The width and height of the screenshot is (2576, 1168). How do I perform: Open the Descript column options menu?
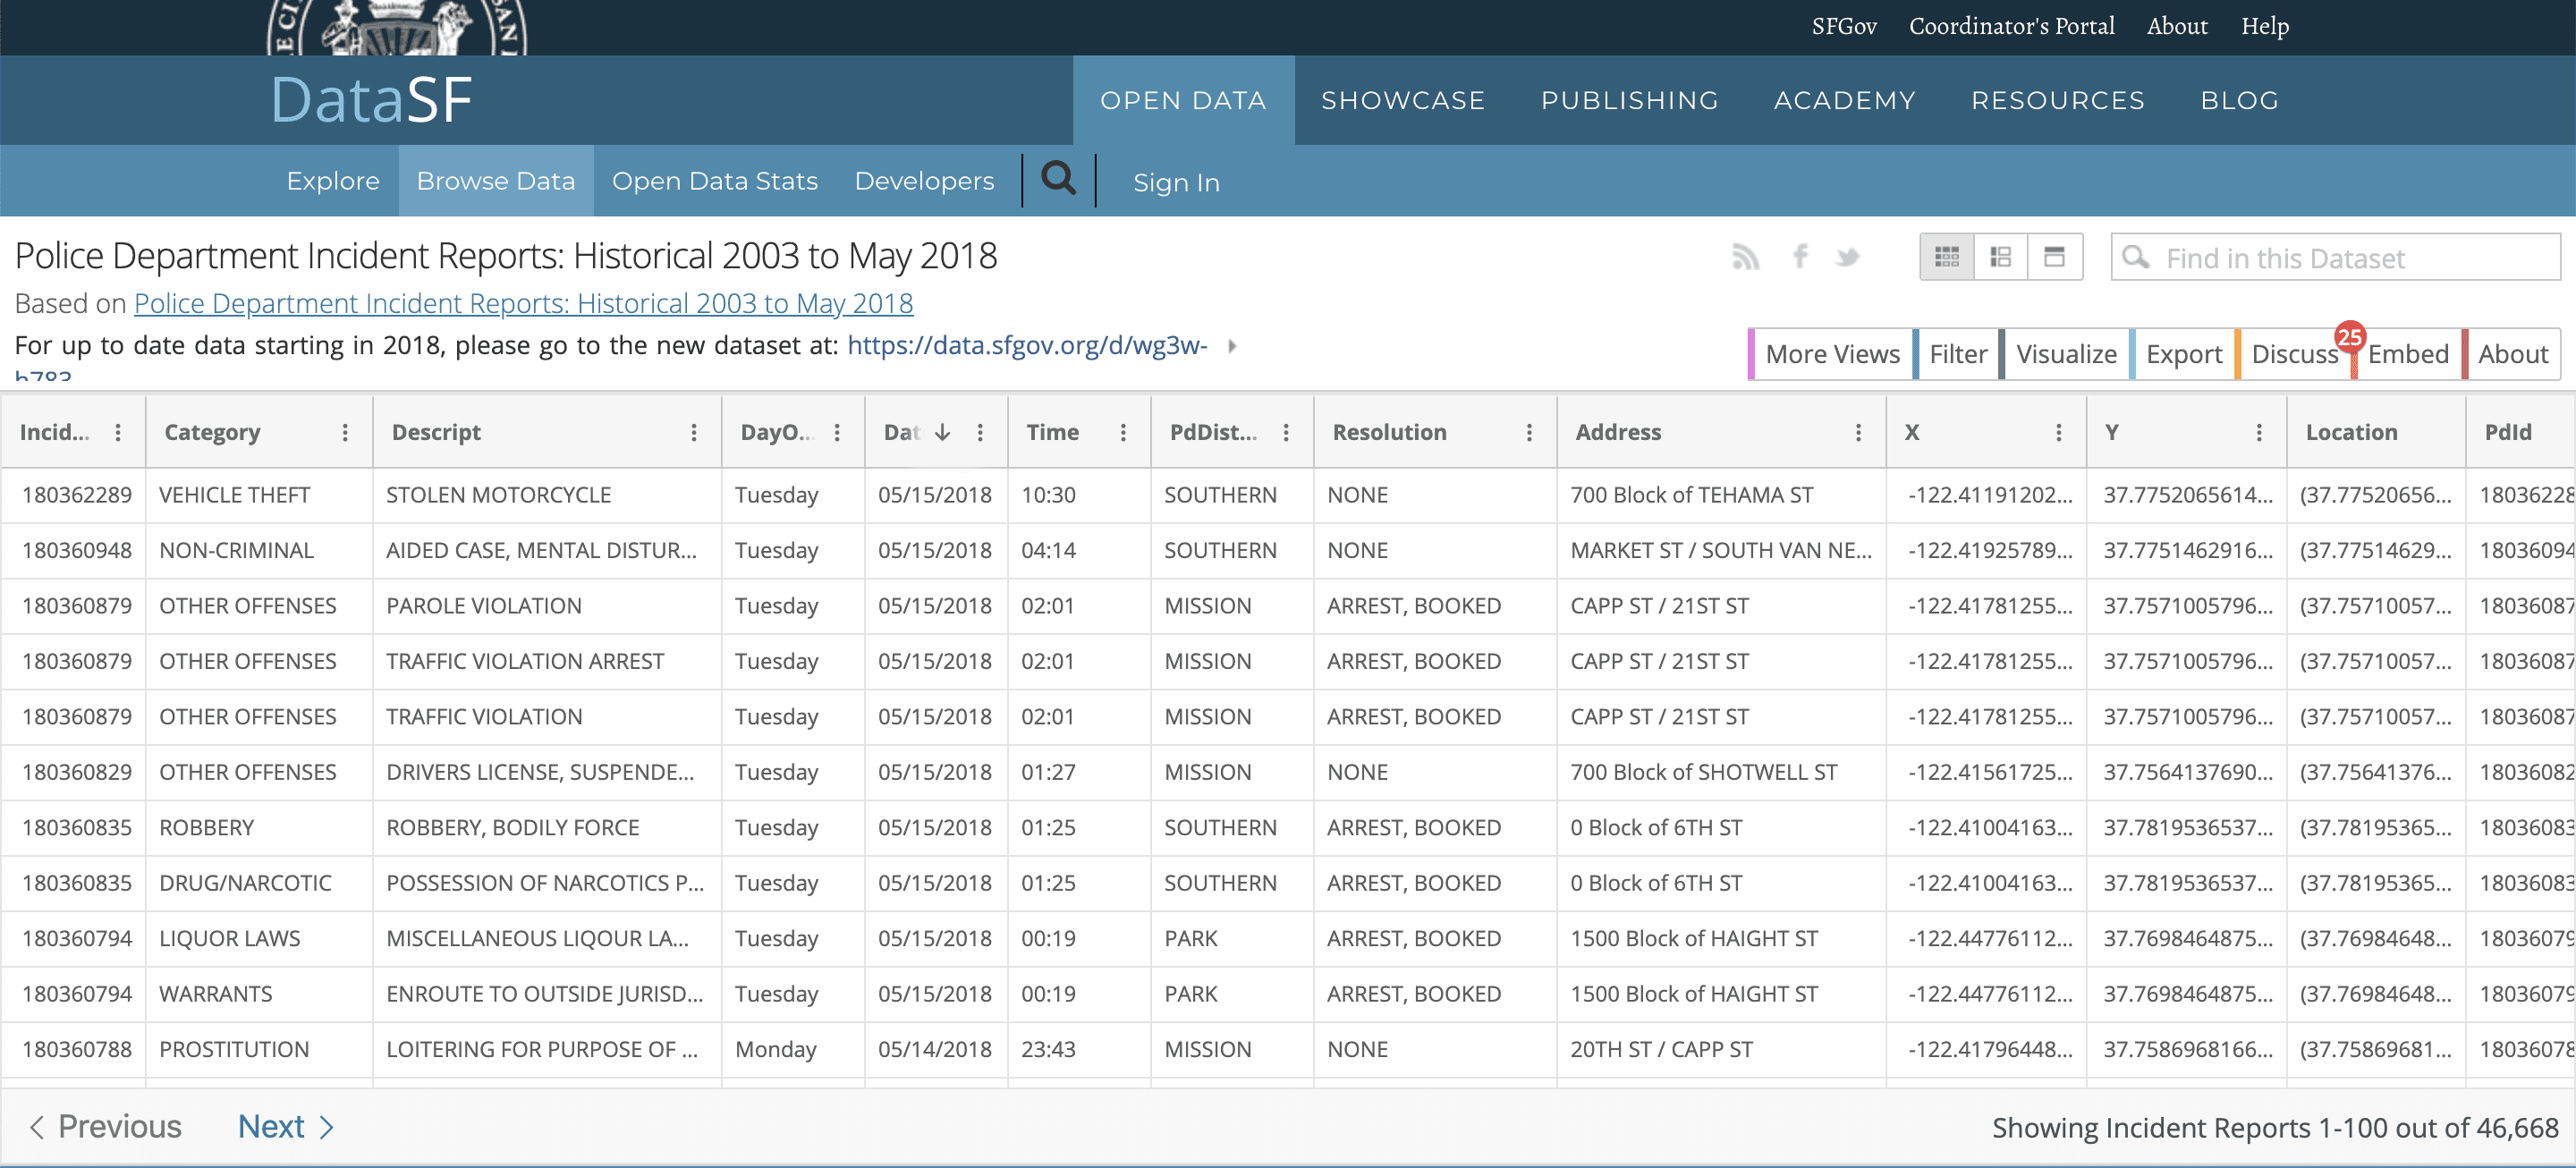pos(694,432)
